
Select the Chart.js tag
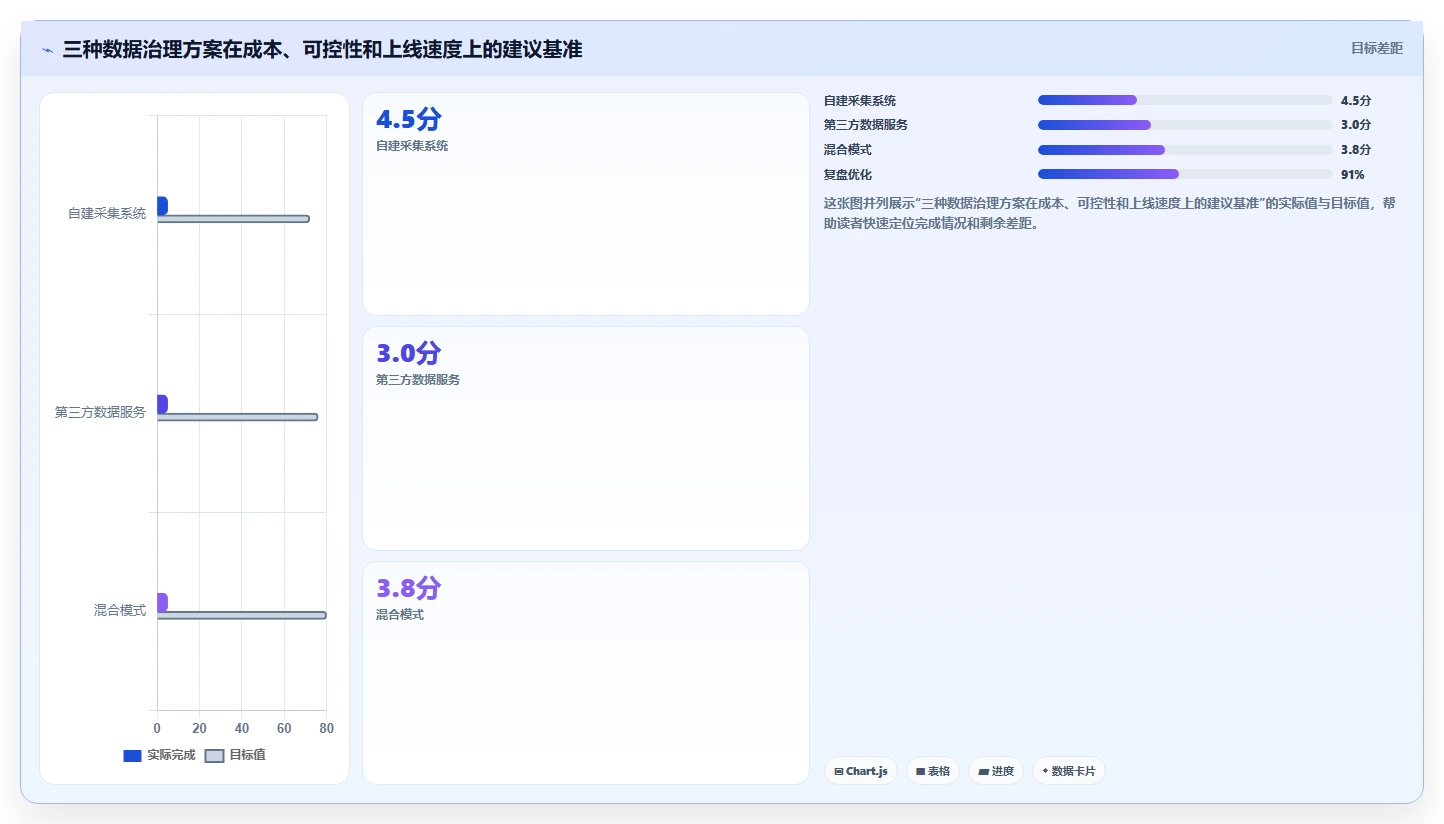pyautogui.click(x=861, y=771)
